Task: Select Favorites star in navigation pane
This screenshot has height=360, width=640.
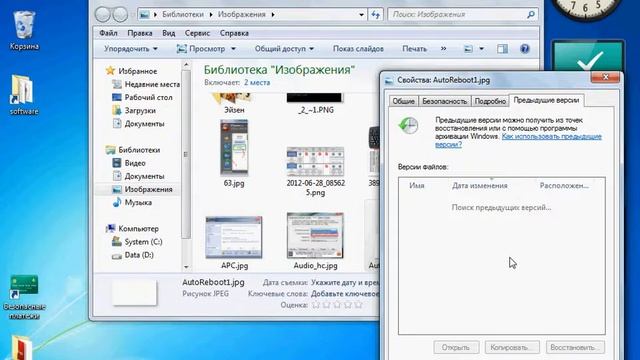Action: (110, 71)
